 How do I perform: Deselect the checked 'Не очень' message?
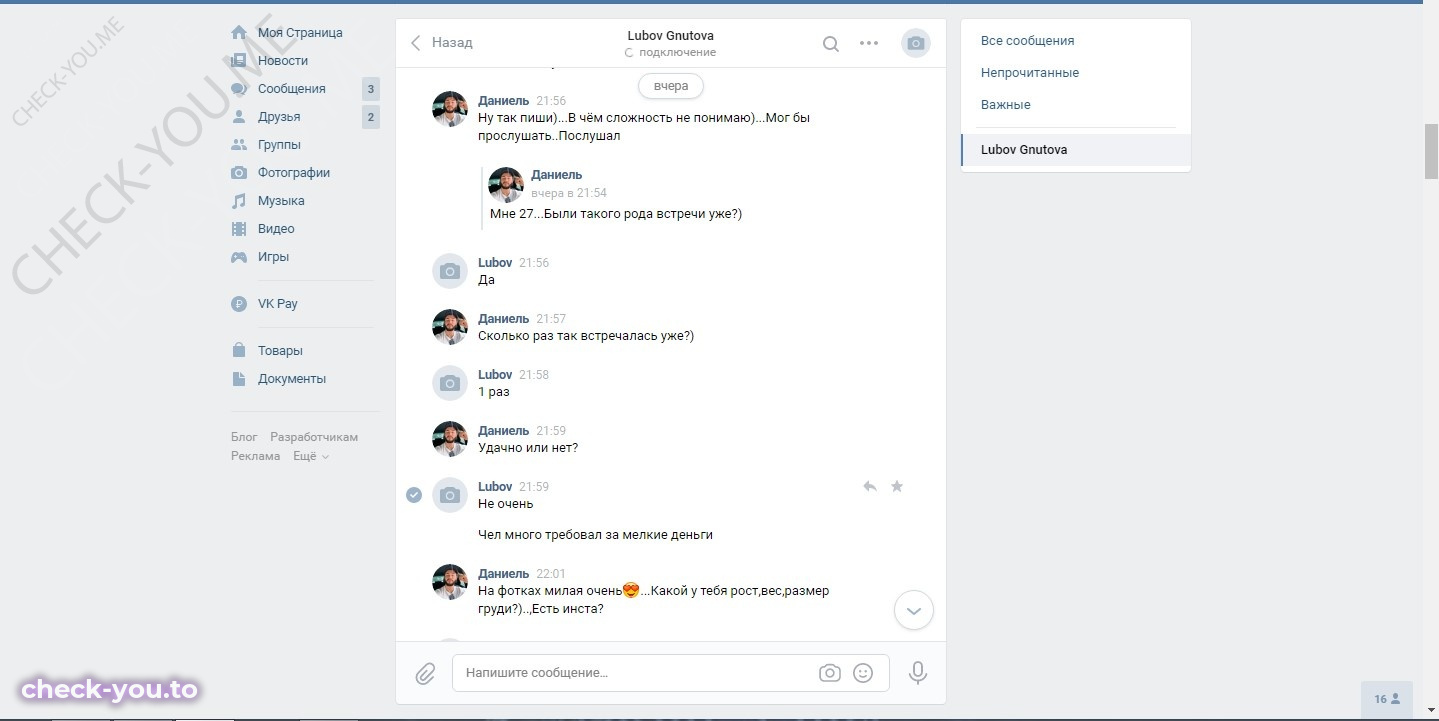click(414, 495)
